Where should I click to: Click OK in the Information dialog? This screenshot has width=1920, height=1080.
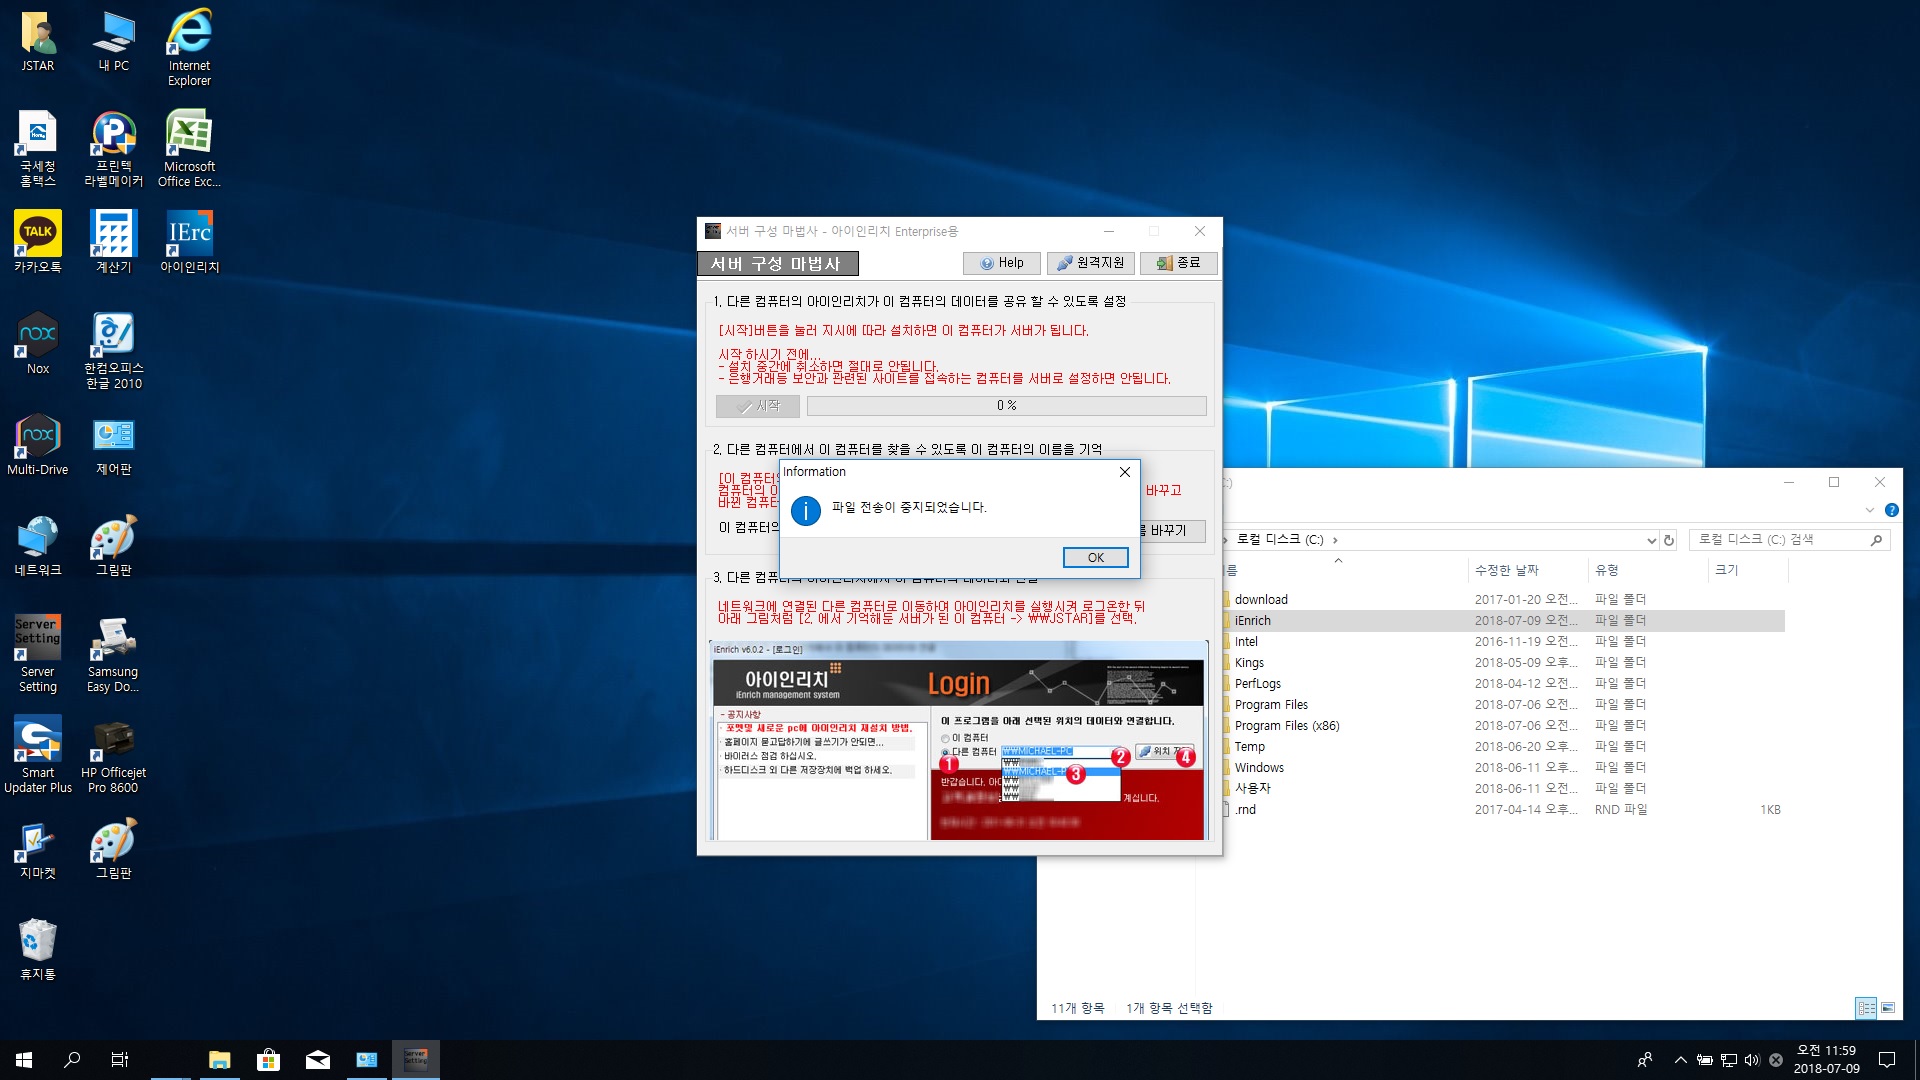click(x=1095, y=557)
